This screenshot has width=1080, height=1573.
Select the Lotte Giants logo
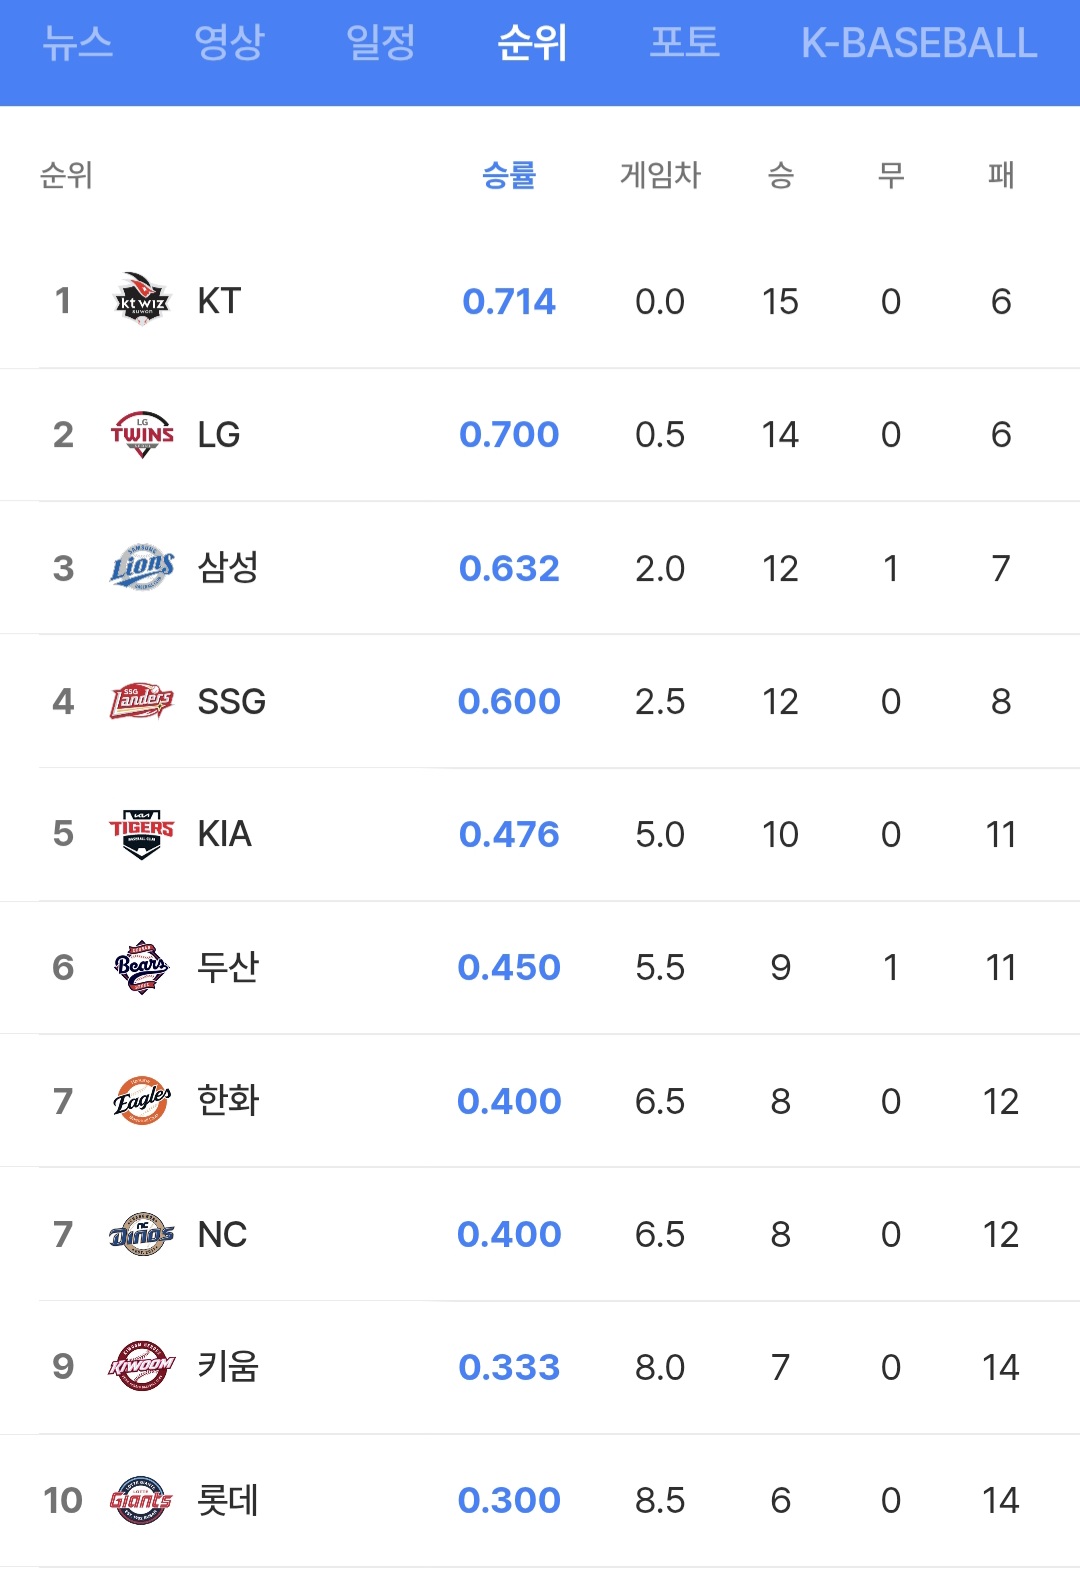pos(142,1500)
